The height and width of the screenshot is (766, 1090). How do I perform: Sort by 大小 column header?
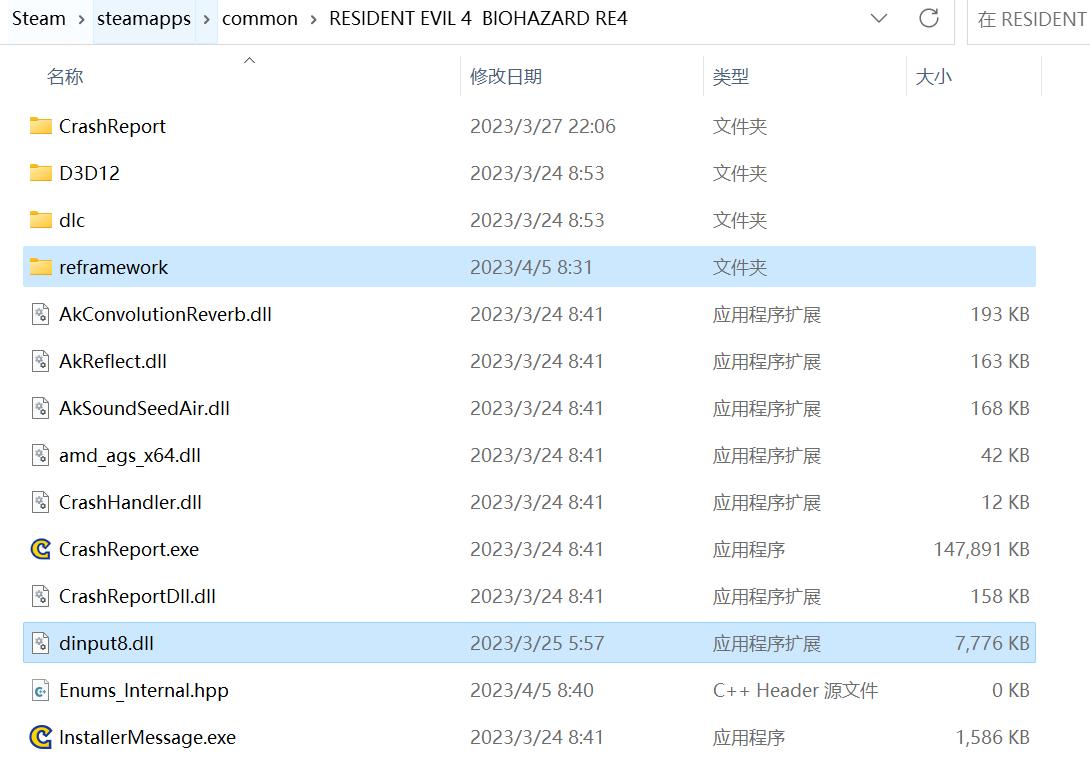(x=934, y=76)
